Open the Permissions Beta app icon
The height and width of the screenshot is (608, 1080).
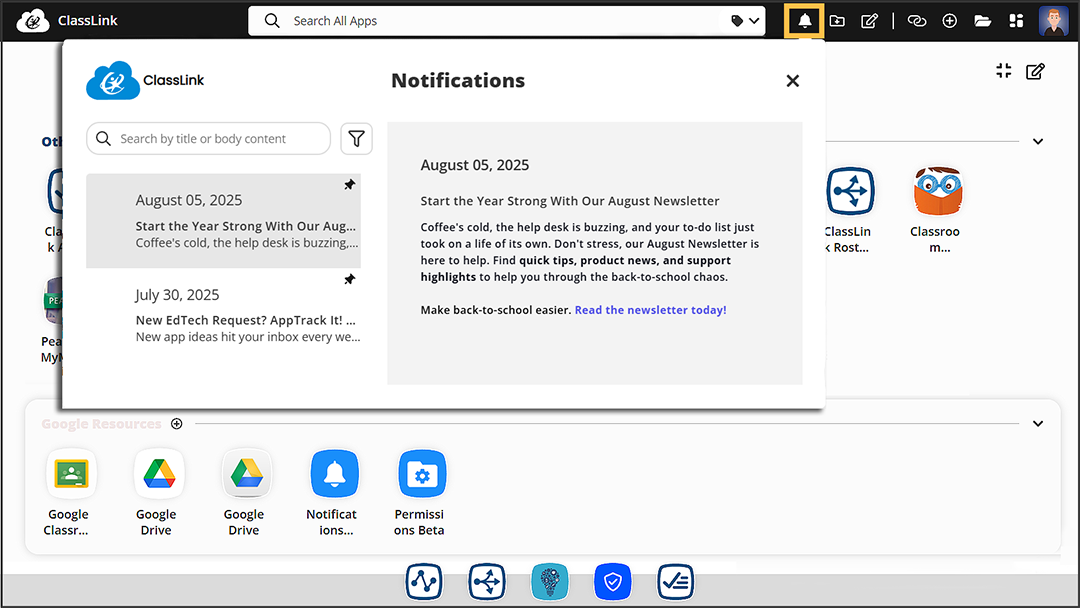click(422, 473)
